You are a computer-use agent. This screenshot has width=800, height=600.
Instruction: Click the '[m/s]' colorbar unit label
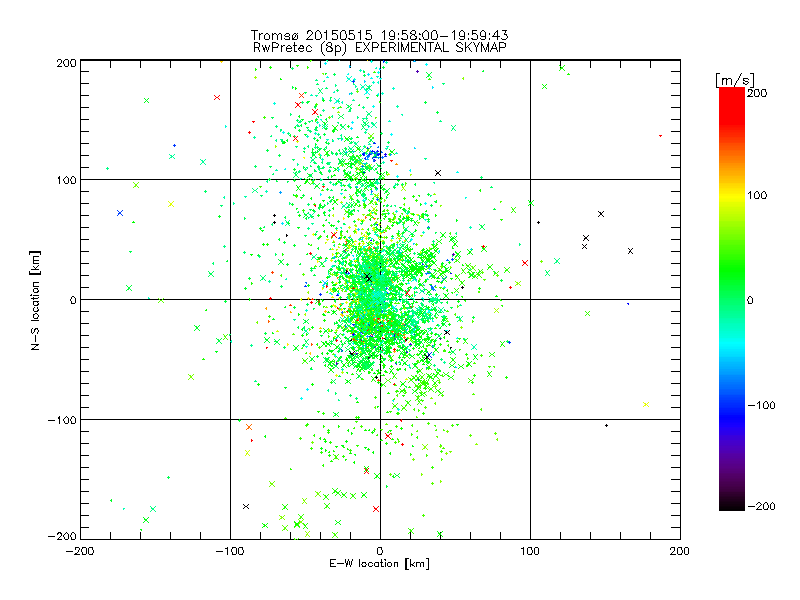click(x=735, y=80)
